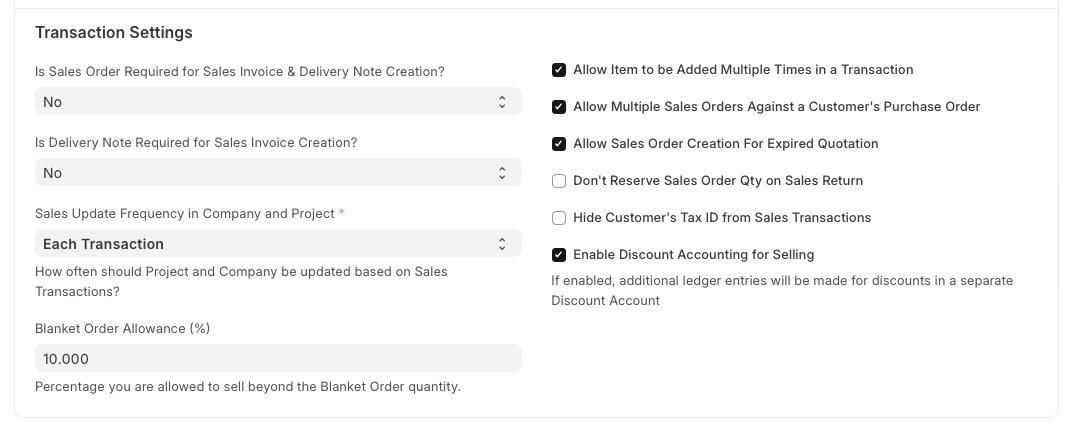Click the Transaction Settings section heading
The width and height of the screenshot is (1077, 428).
point(114,33)
